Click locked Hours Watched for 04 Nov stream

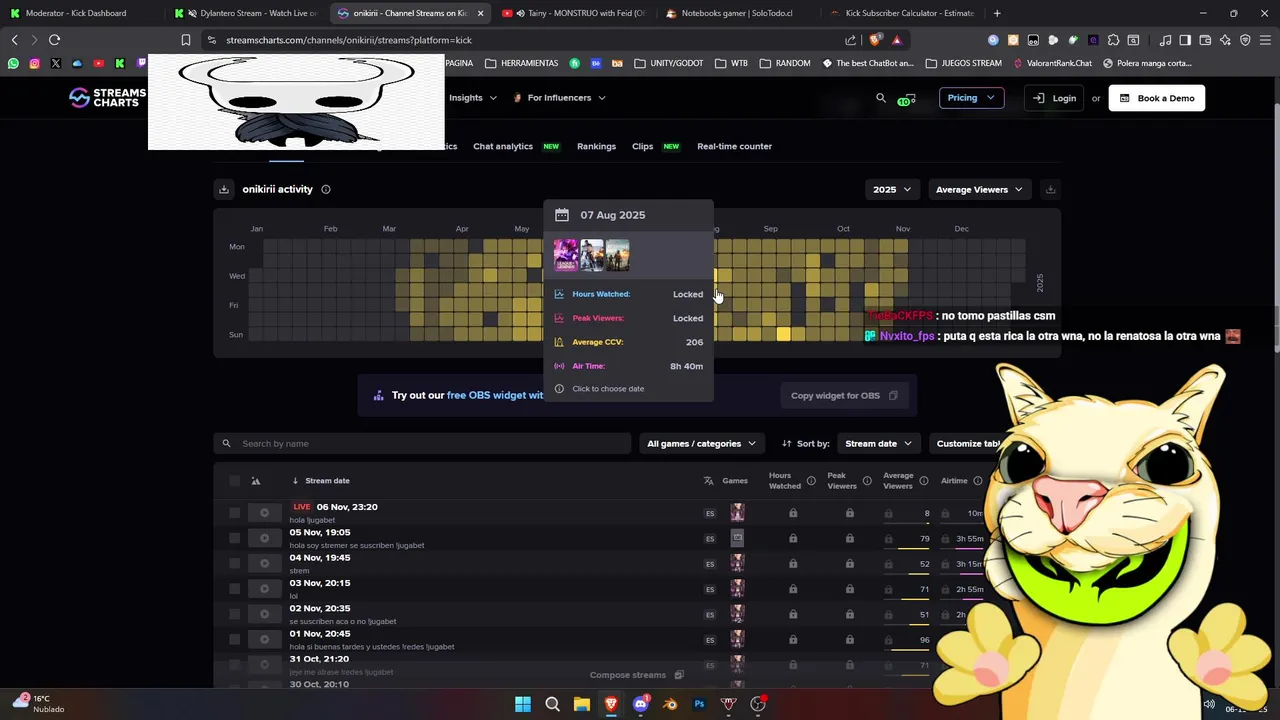coord(793,564)
